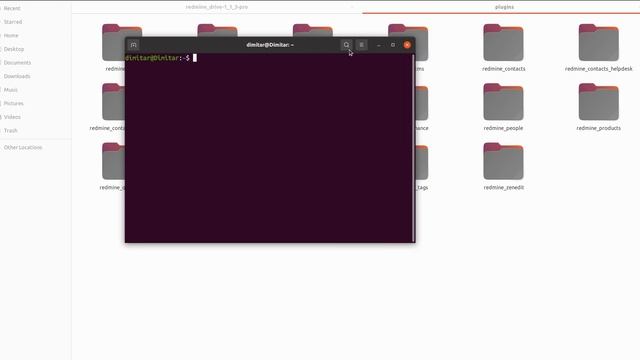Viewport: 640px width, 360px height.
Task: Select the redmine_products name label
Action: point(598,128)
